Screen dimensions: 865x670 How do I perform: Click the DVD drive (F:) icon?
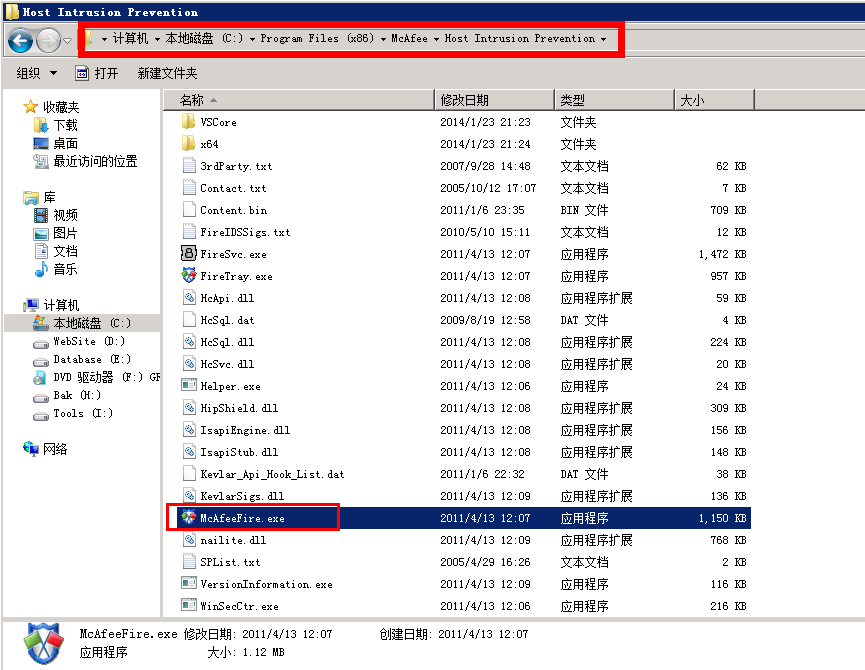pyautogui.click(x=40, y=377)
